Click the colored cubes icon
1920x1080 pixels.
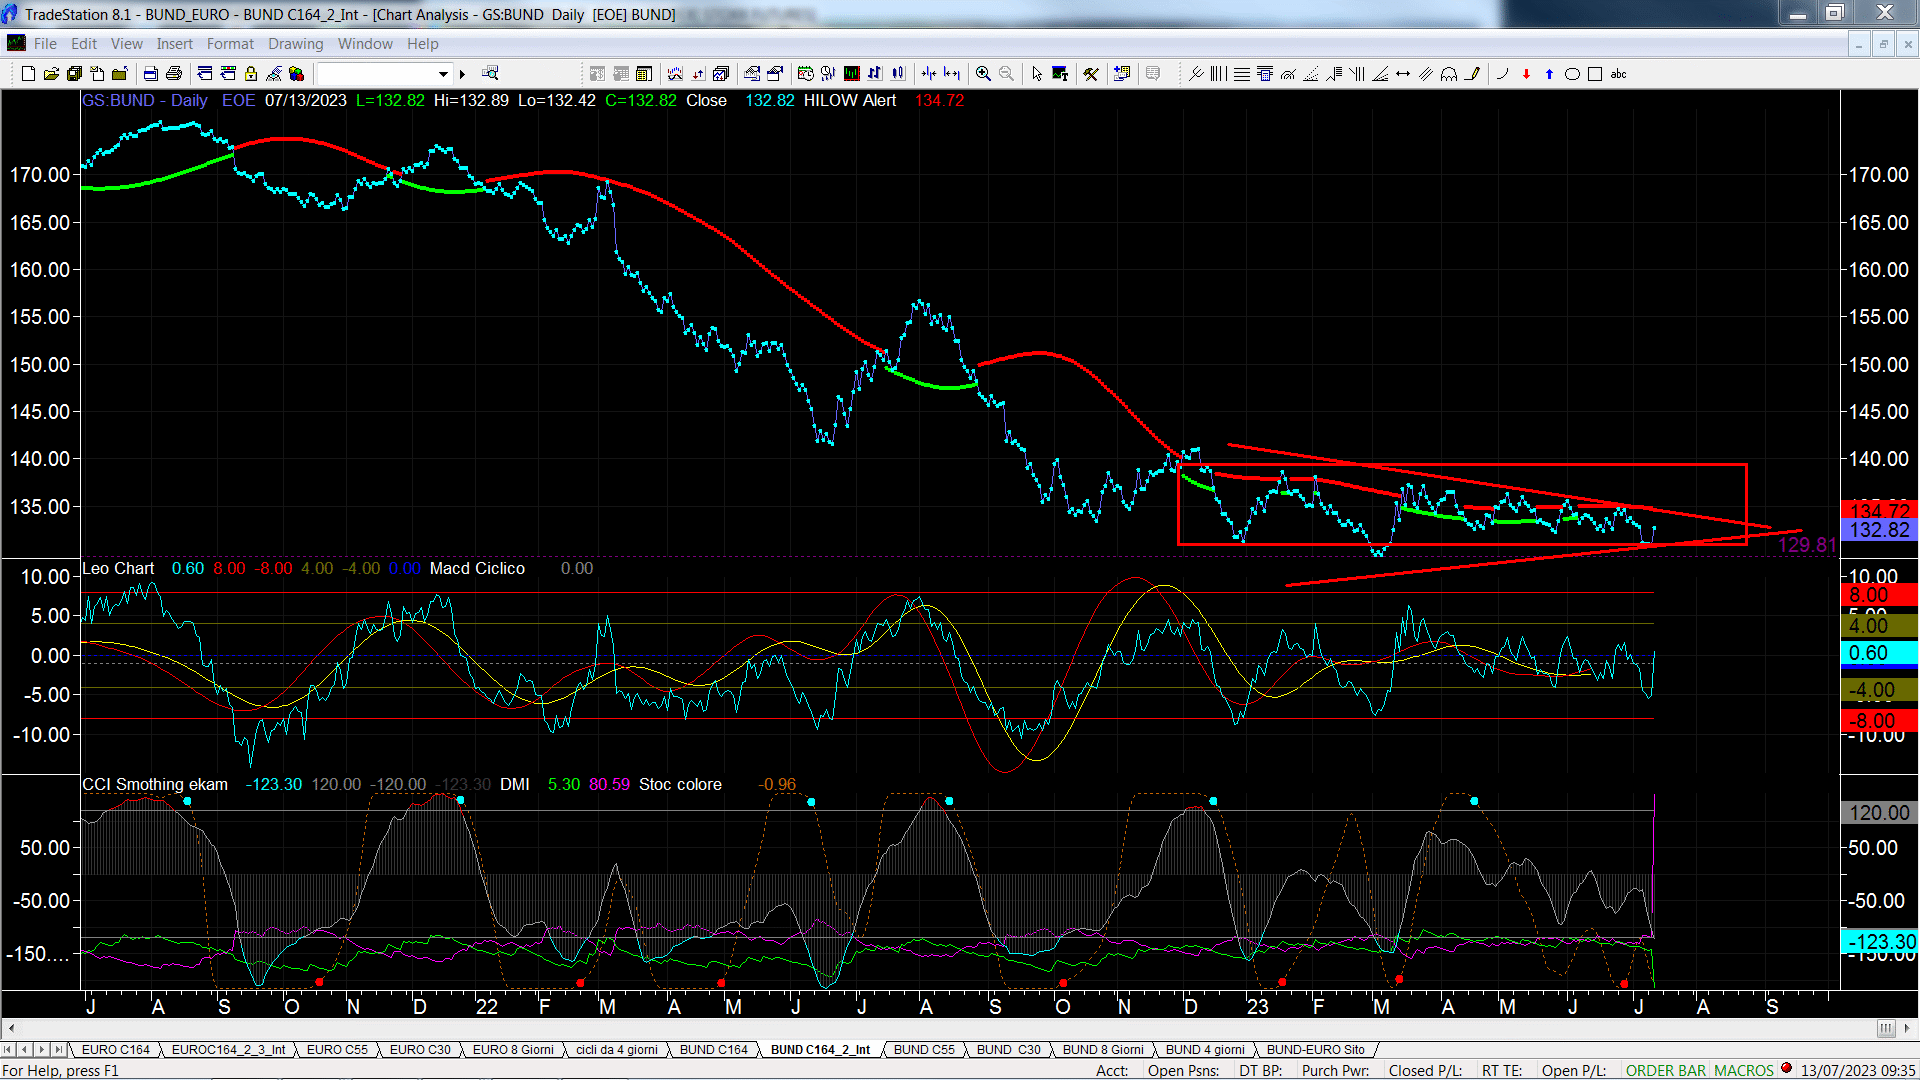pos(296,74)
